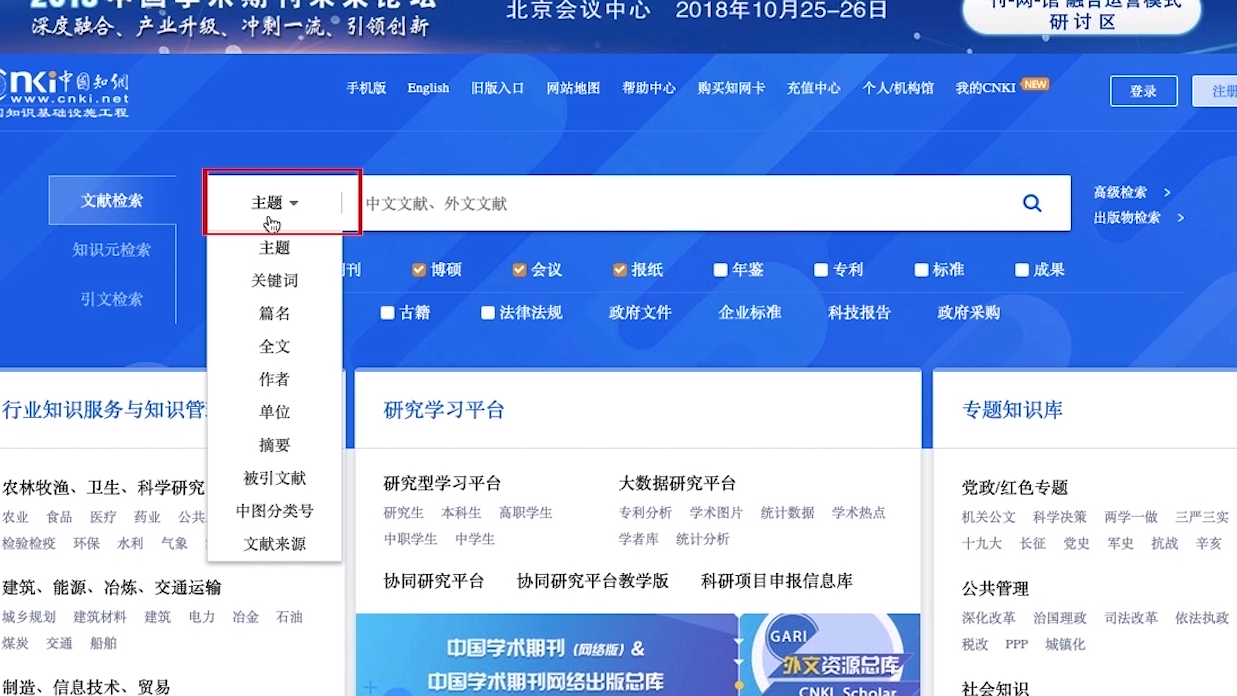Click 城乡规划 link
1237x696 pixels.
point(29,617)
